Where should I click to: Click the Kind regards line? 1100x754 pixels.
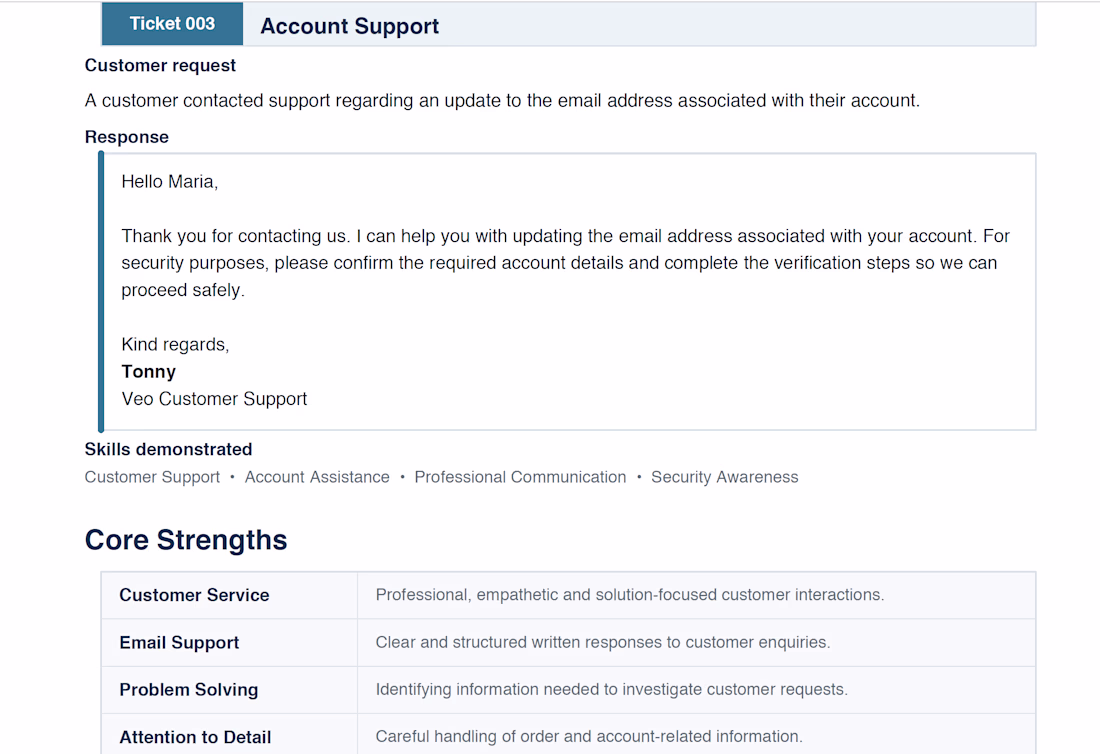[x=175, y=344]
